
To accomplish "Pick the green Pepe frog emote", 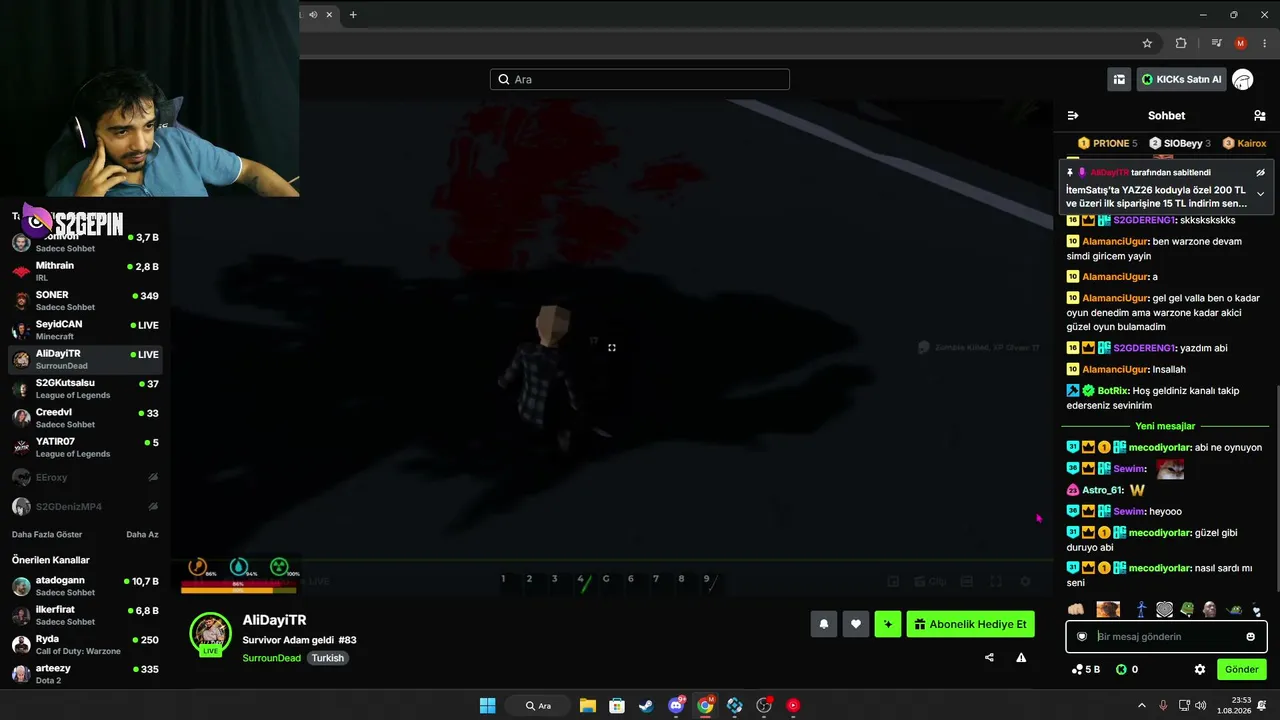I will (x=1187, y=609).
